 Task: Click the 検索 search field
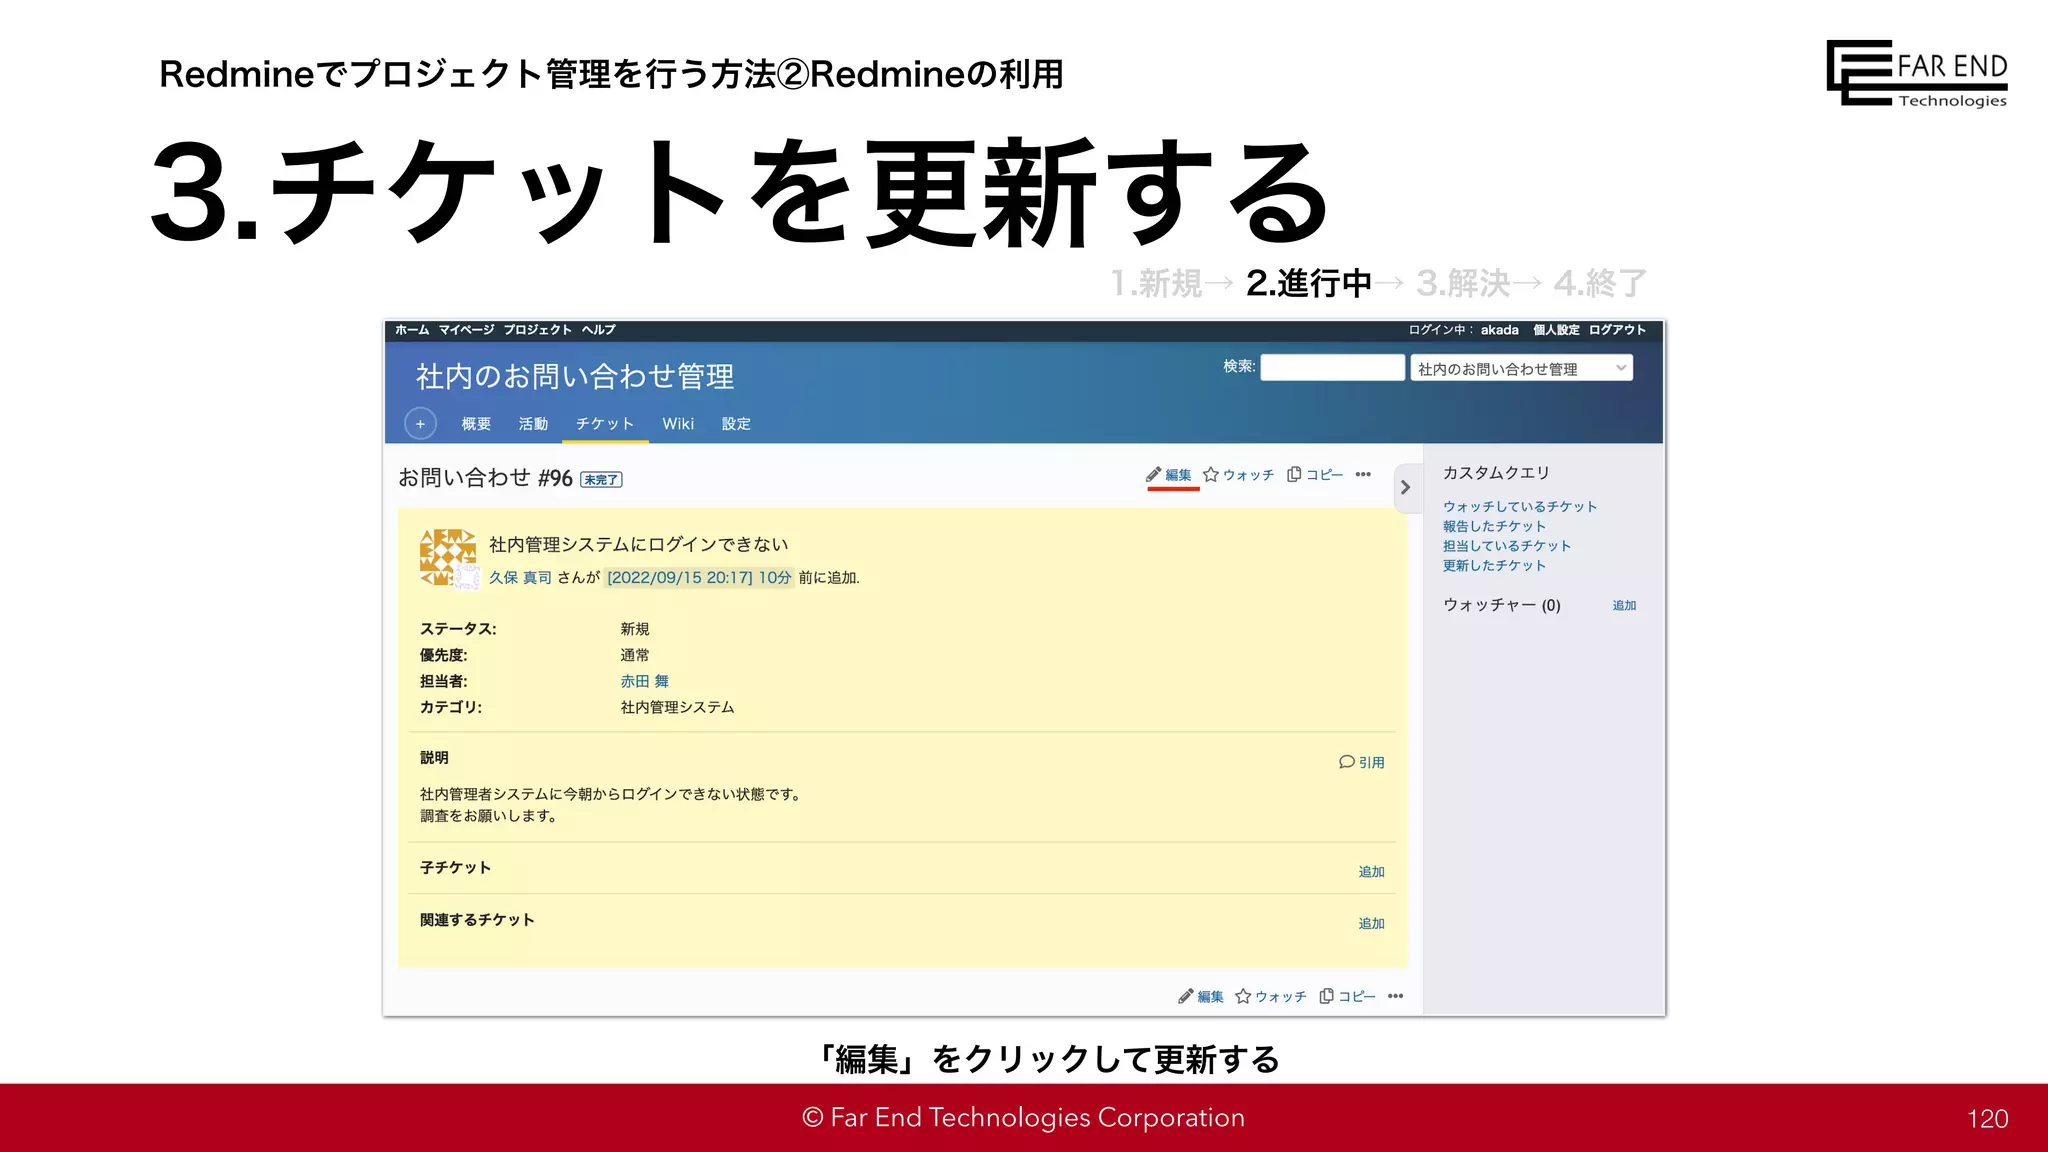click(x=1332, y=368)
